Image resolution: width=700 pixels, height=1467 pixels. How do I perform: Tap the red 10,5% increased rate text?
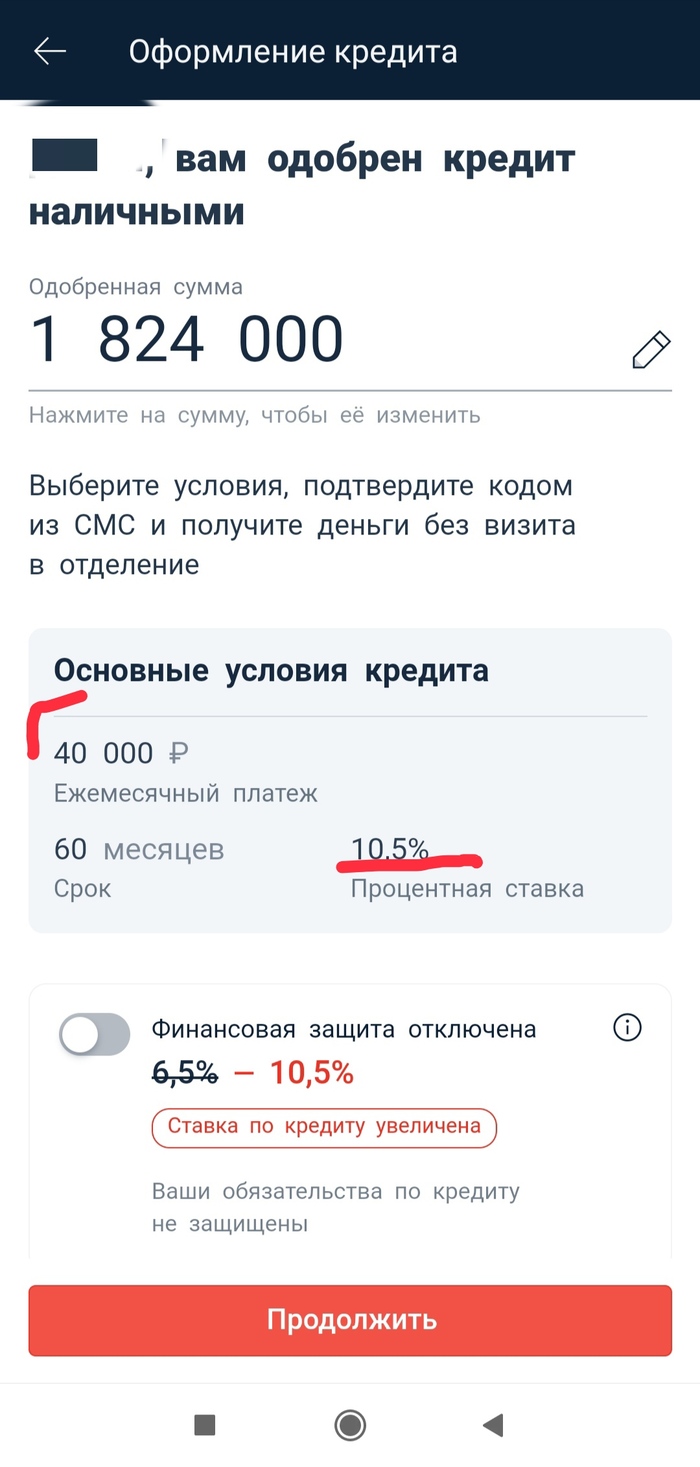(x=311, y=1073)
